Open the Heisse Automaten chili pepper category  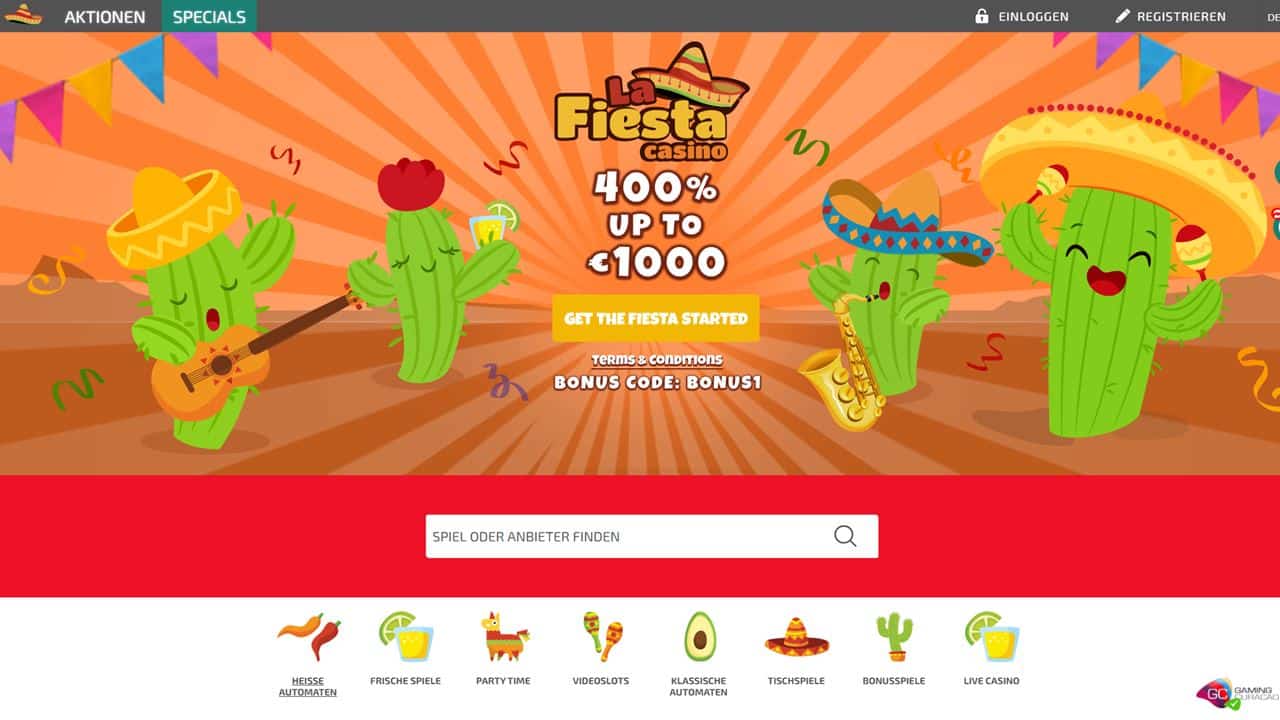(308, 637)
